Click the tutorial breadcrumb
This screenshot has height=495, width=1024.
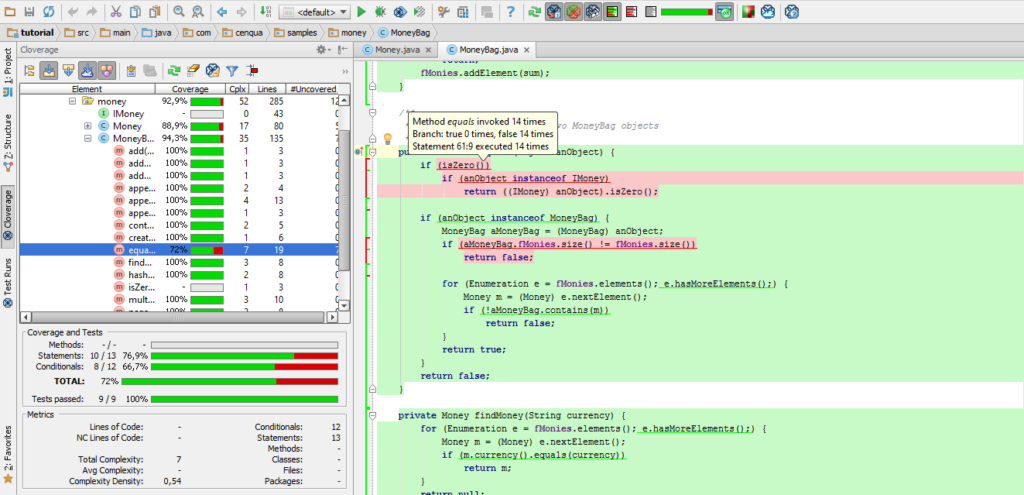click(33, 32)
